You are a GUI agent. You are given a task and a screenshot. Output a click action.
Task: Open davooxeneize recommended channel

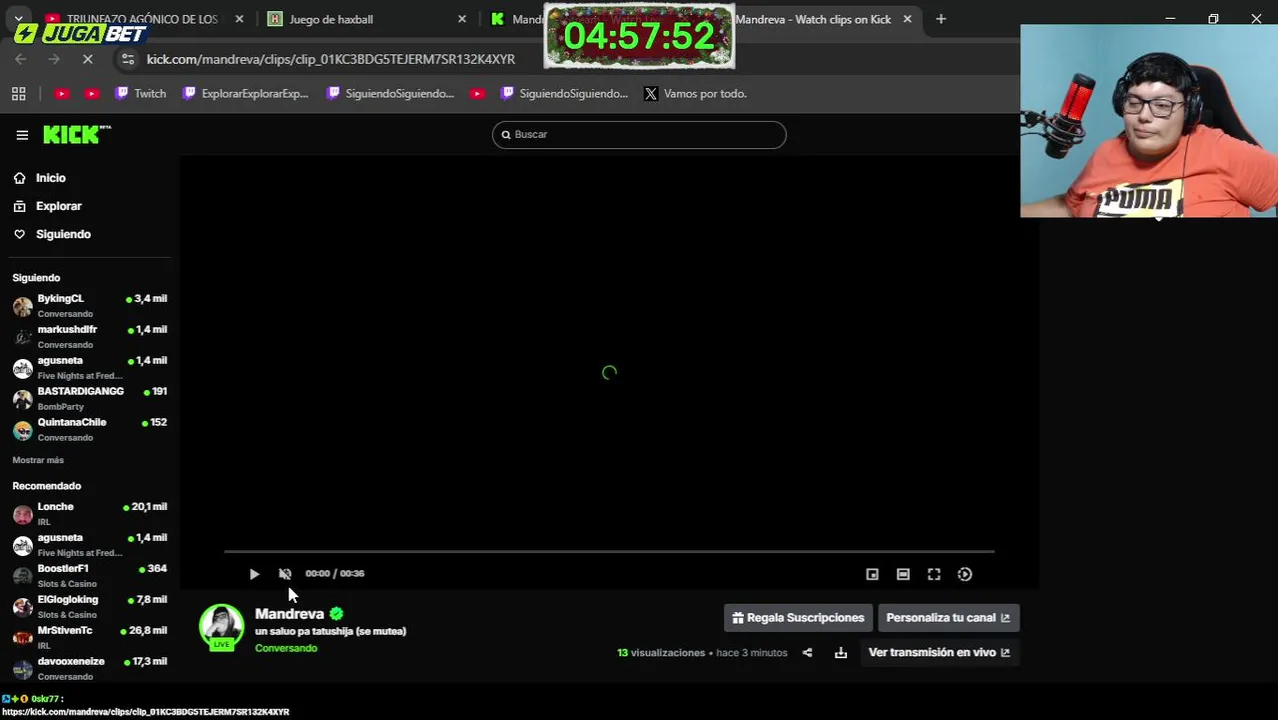[x=90, y=669]
